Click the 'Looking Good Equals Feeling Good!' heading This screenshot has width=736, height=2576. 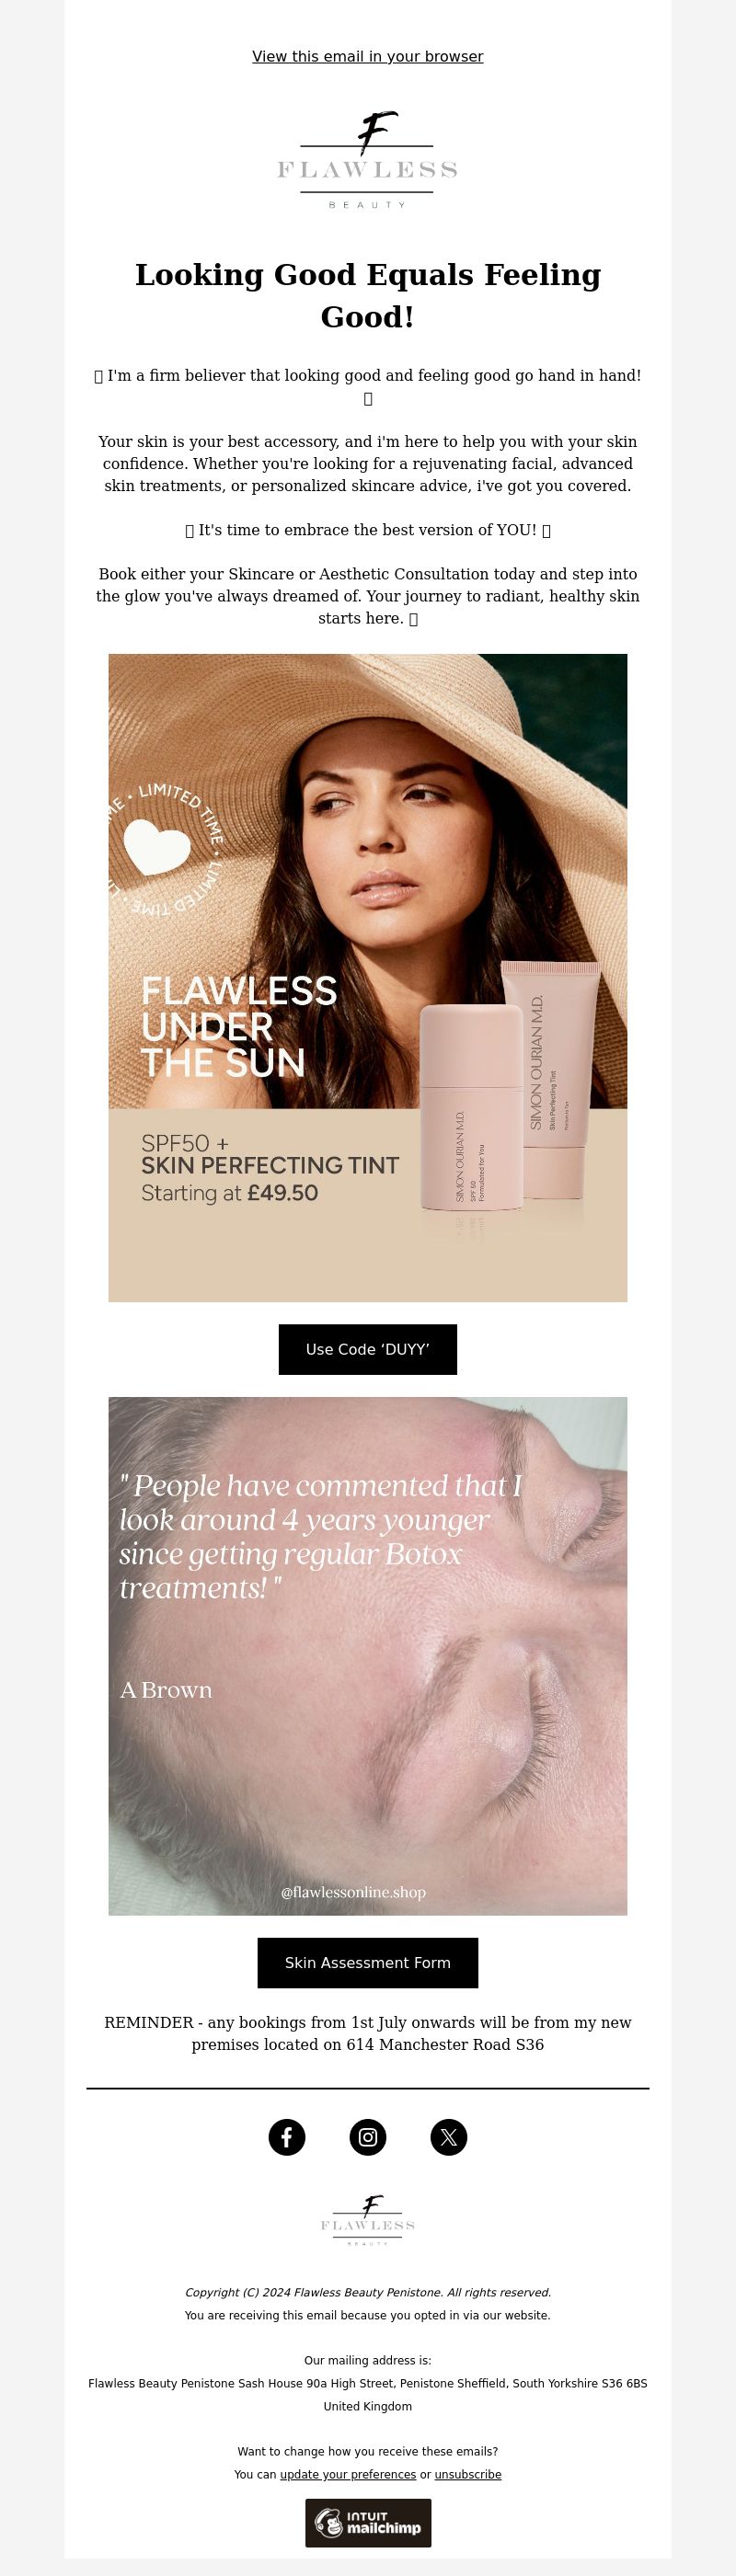368,295
